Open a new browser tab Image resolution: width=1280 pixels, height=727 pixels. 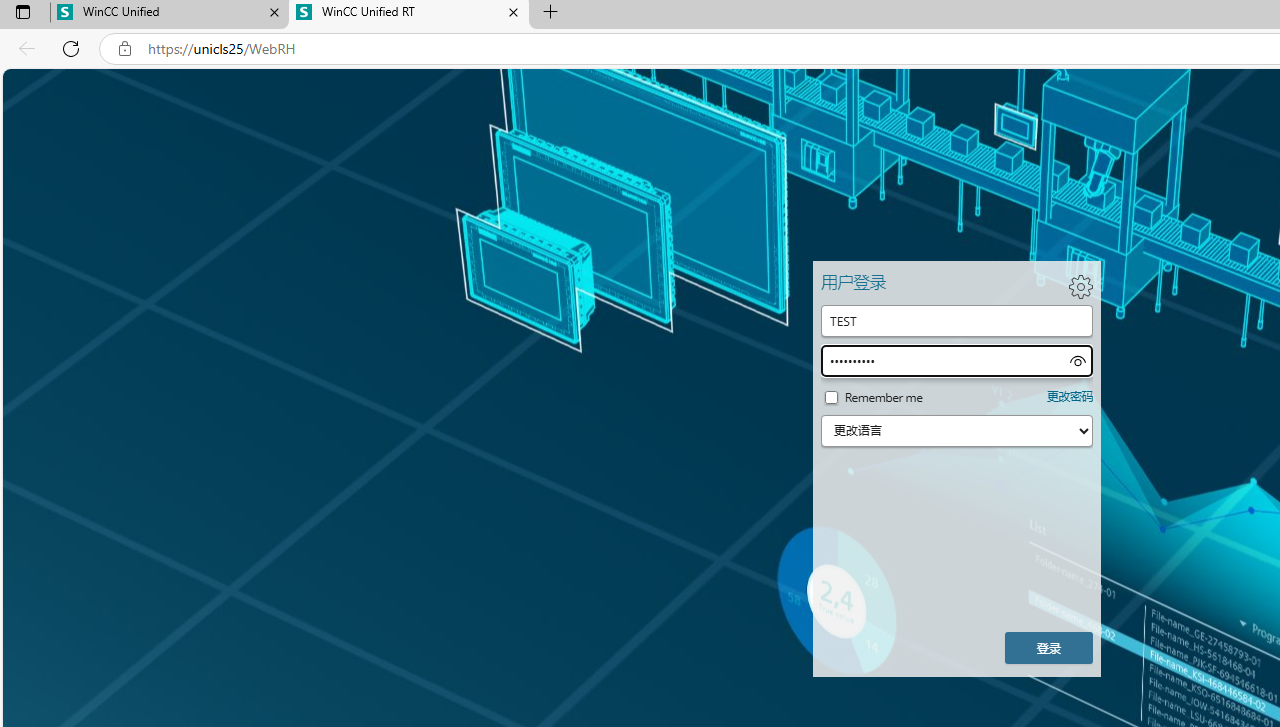pos(550,13)
